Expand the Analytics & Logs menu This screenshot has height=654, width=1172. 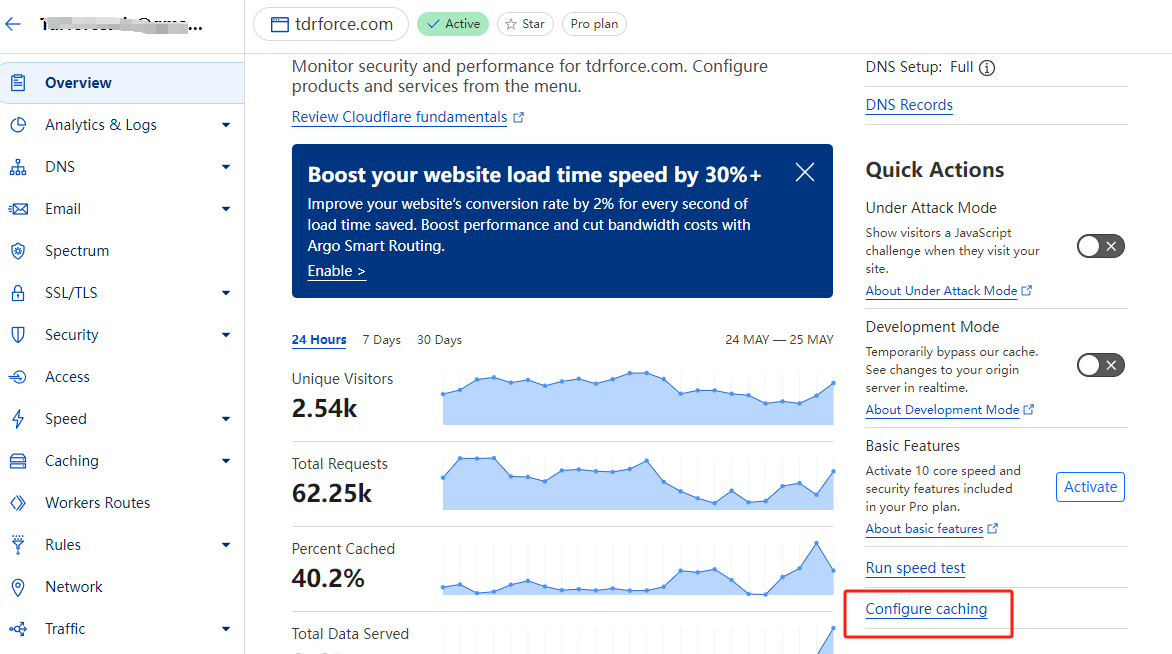point(226,125)
